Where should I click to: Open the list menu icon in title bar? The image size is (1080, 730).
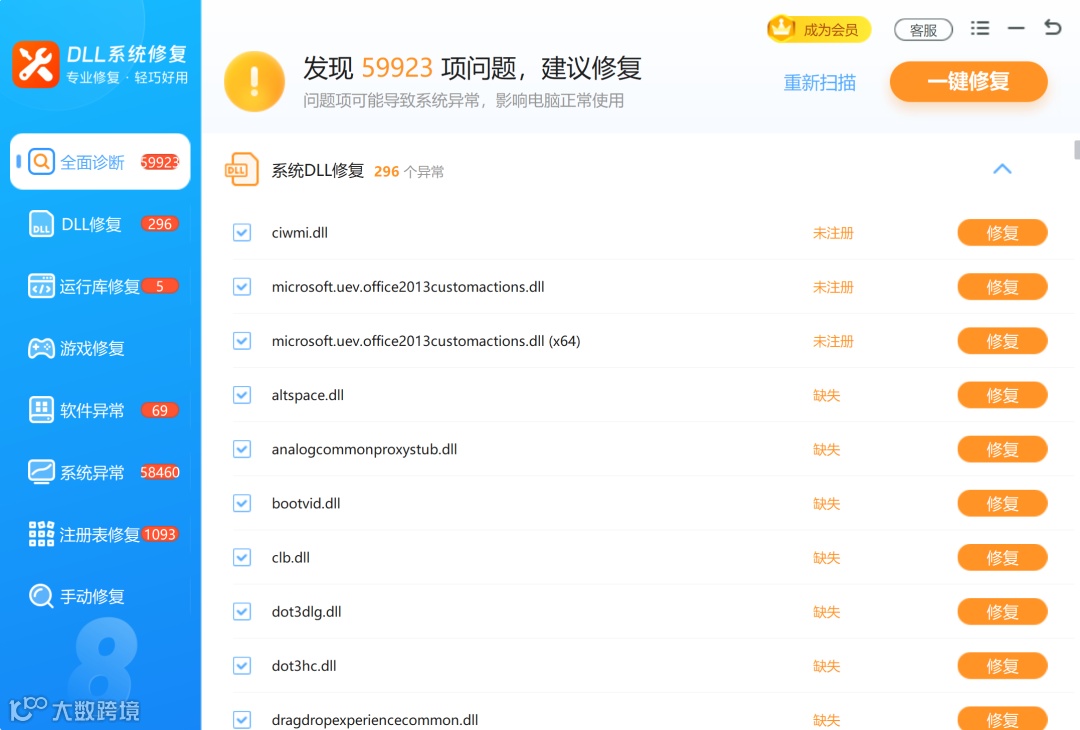(x=980, y=28)
